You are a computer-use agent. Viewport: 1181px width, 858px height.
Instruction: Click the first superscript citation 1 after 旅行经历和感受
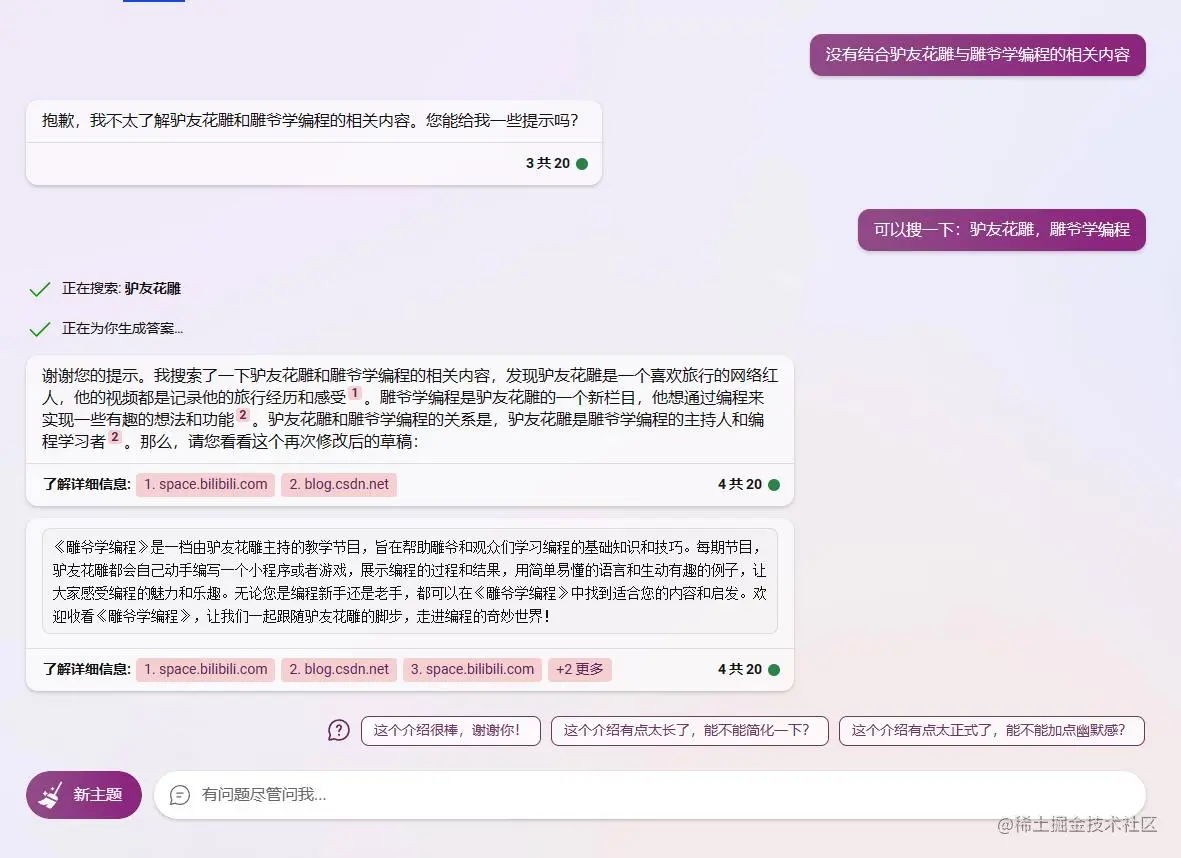(x=355, y=393)
